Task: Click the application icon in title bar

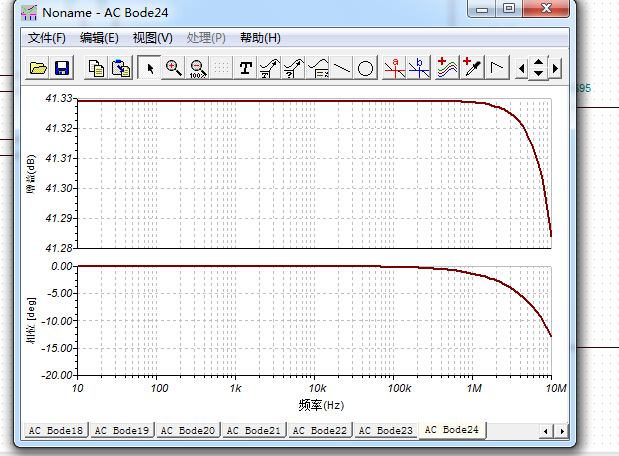Action: click(29, 13)
